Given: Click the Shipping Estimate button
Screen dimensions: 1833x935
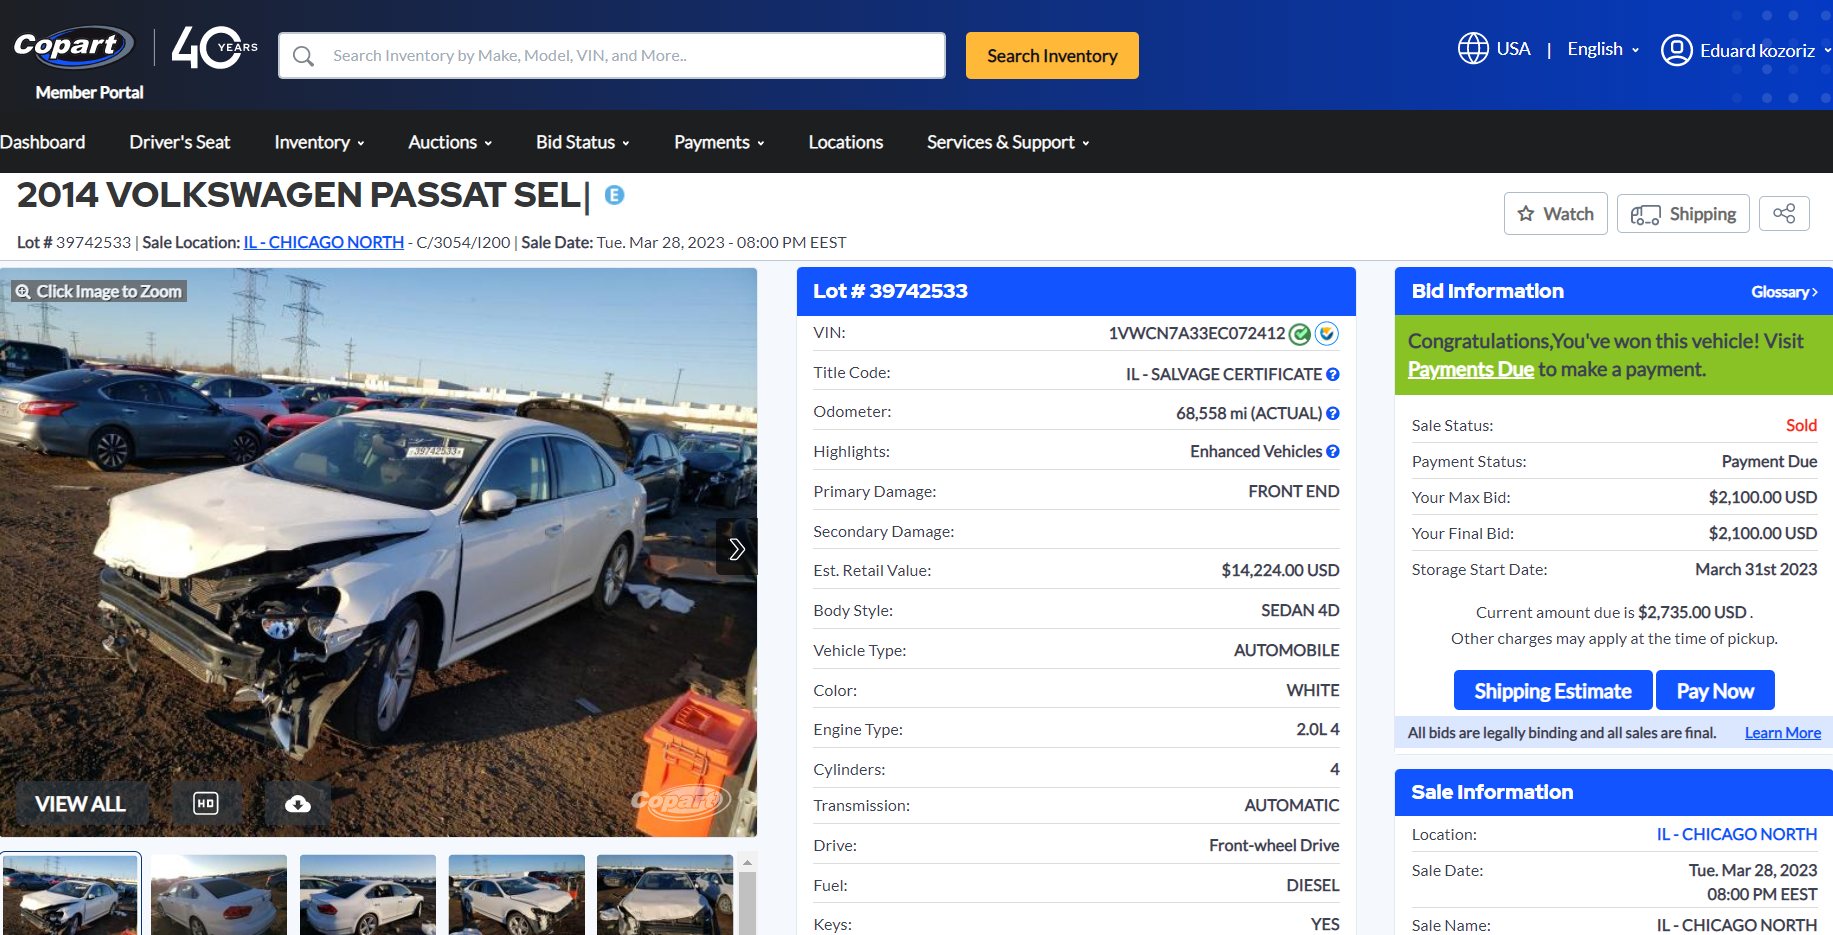Looking at the screenshot, I should [1553, 690].
